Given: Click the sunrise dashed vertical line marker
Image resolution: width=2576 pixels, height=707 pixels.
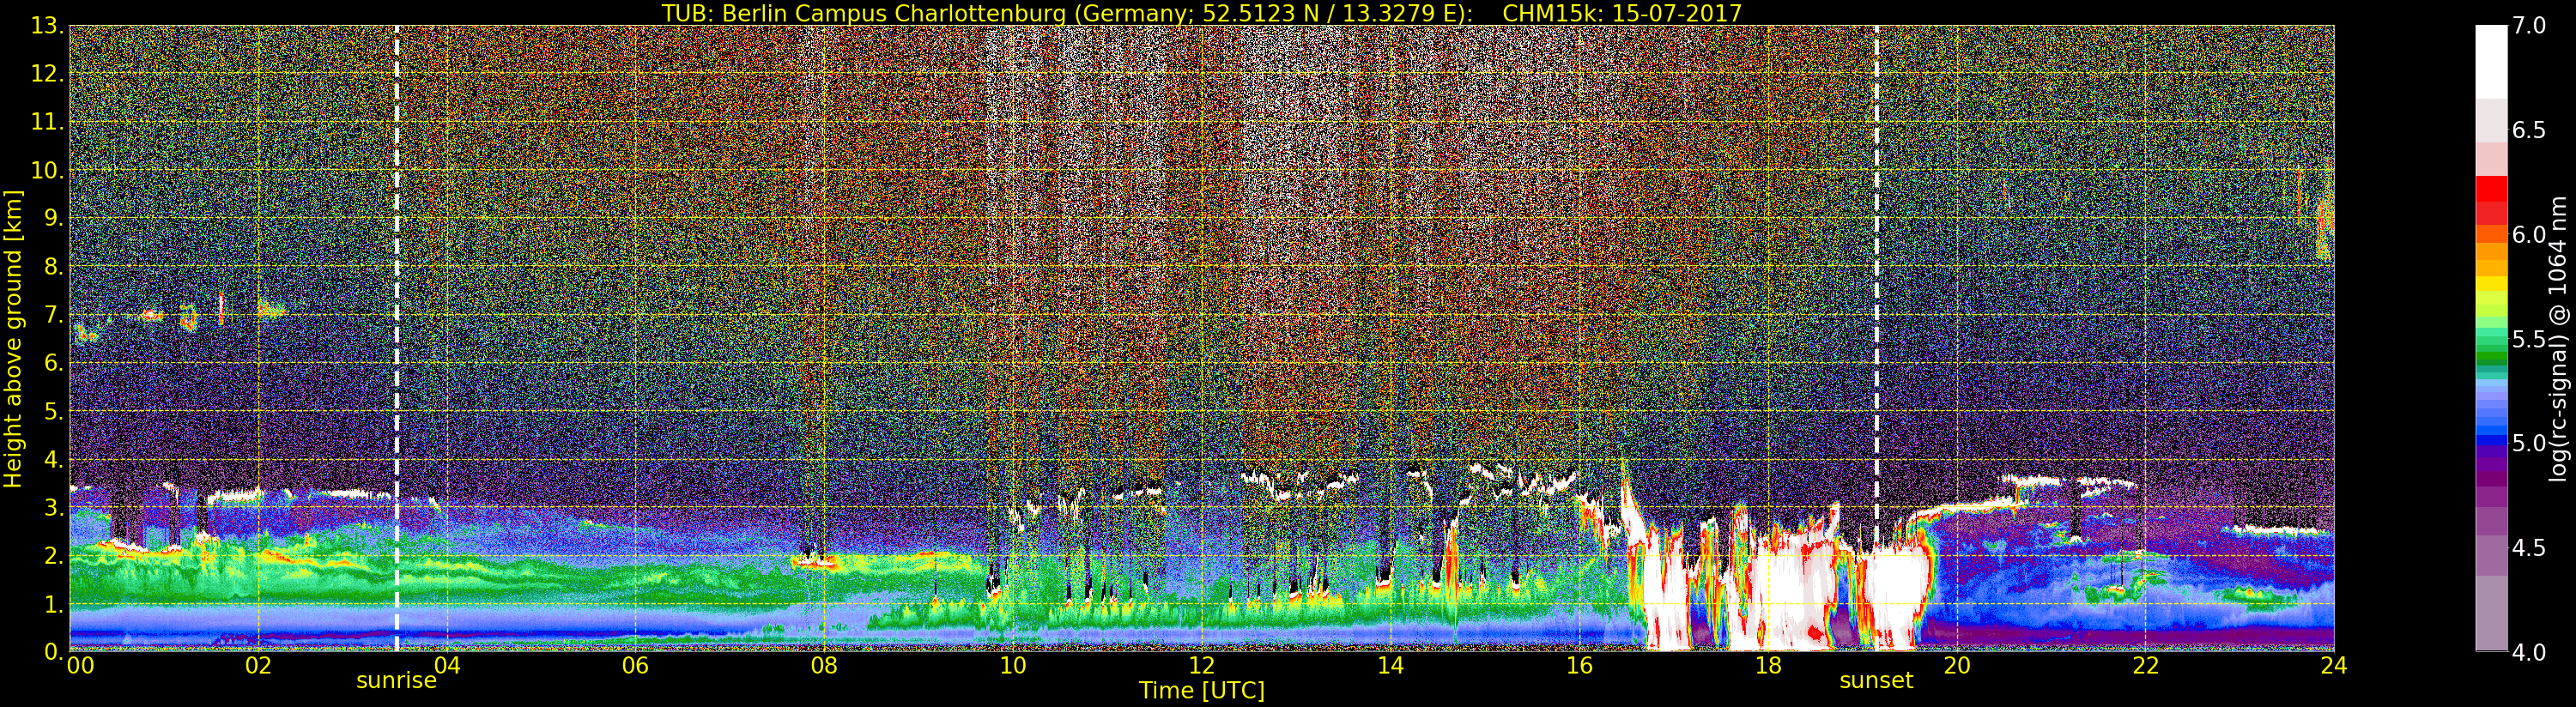Looking at the screenshot, I should [x=397, y=339].
